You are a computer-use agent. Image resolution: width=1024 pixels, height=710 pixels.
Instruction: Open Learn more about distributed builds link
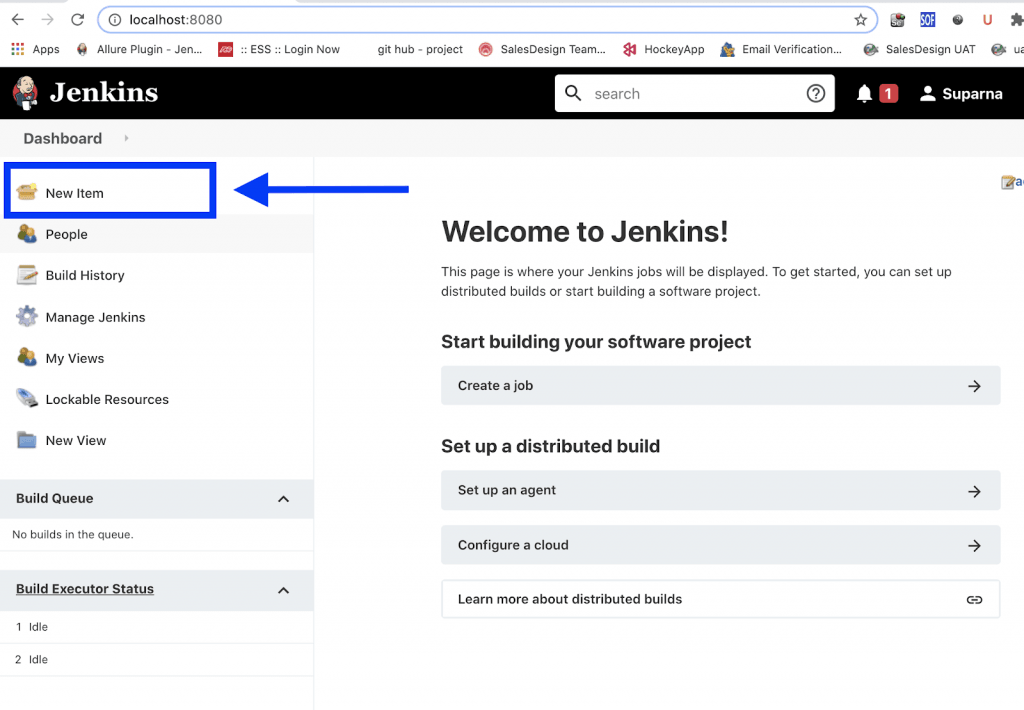pyautogui.click(x=720, y=600)
